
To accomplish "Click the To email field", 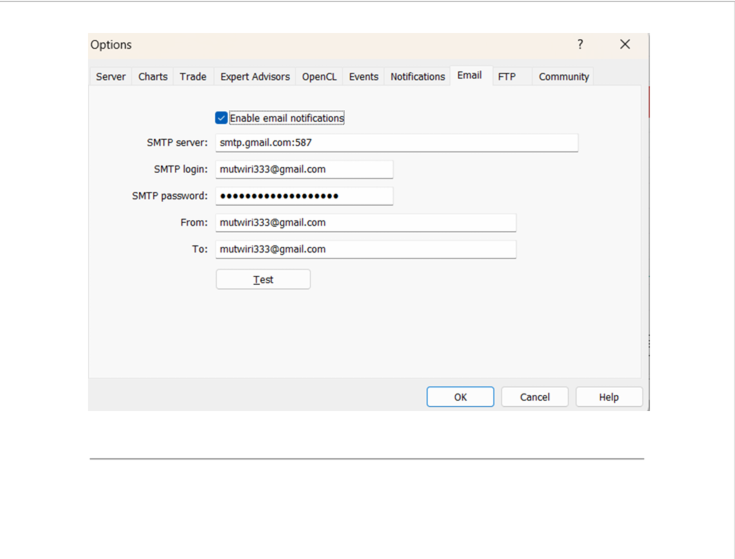I will pyautogui.click(x=366, y=250).
